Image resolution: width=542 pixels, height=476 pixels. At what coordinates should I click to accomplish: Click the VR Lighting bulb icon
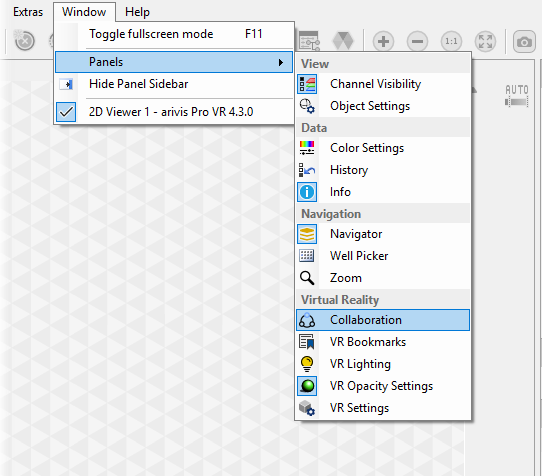click(307, 364)
